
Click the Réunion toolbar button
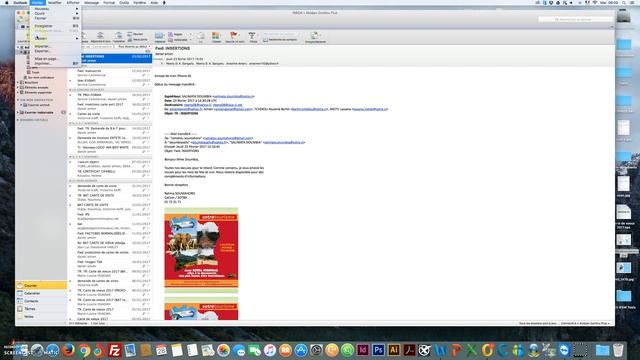tap(136, 34)
